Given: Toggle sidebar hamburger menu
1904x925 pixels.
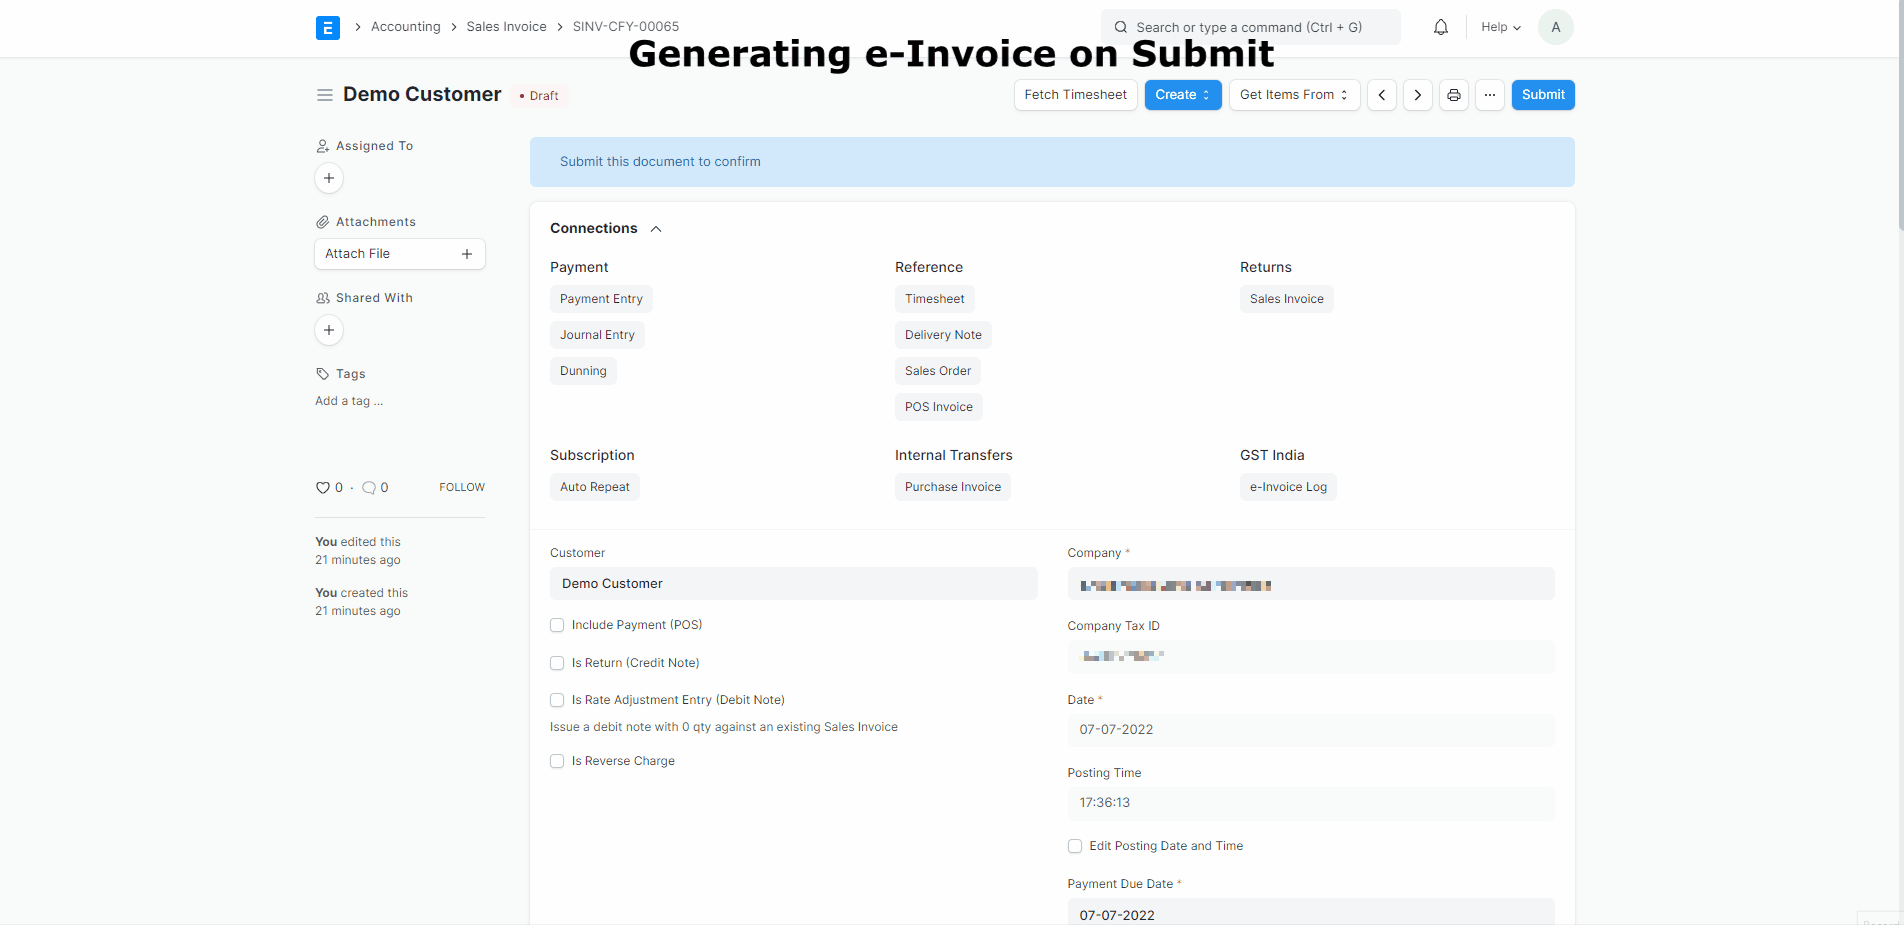Looking at the screenshot, I should (x=324, y=95).
